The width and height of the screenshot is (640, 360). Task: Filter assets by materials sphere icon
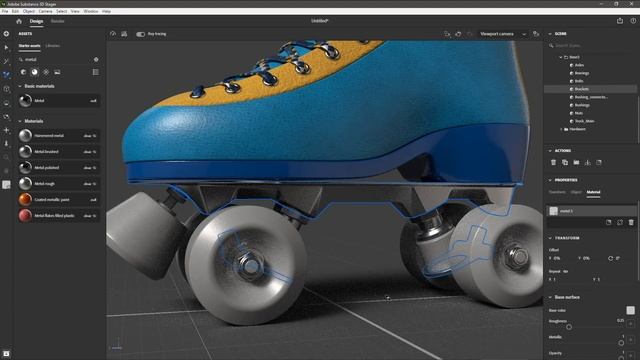(x=35, y=72)
